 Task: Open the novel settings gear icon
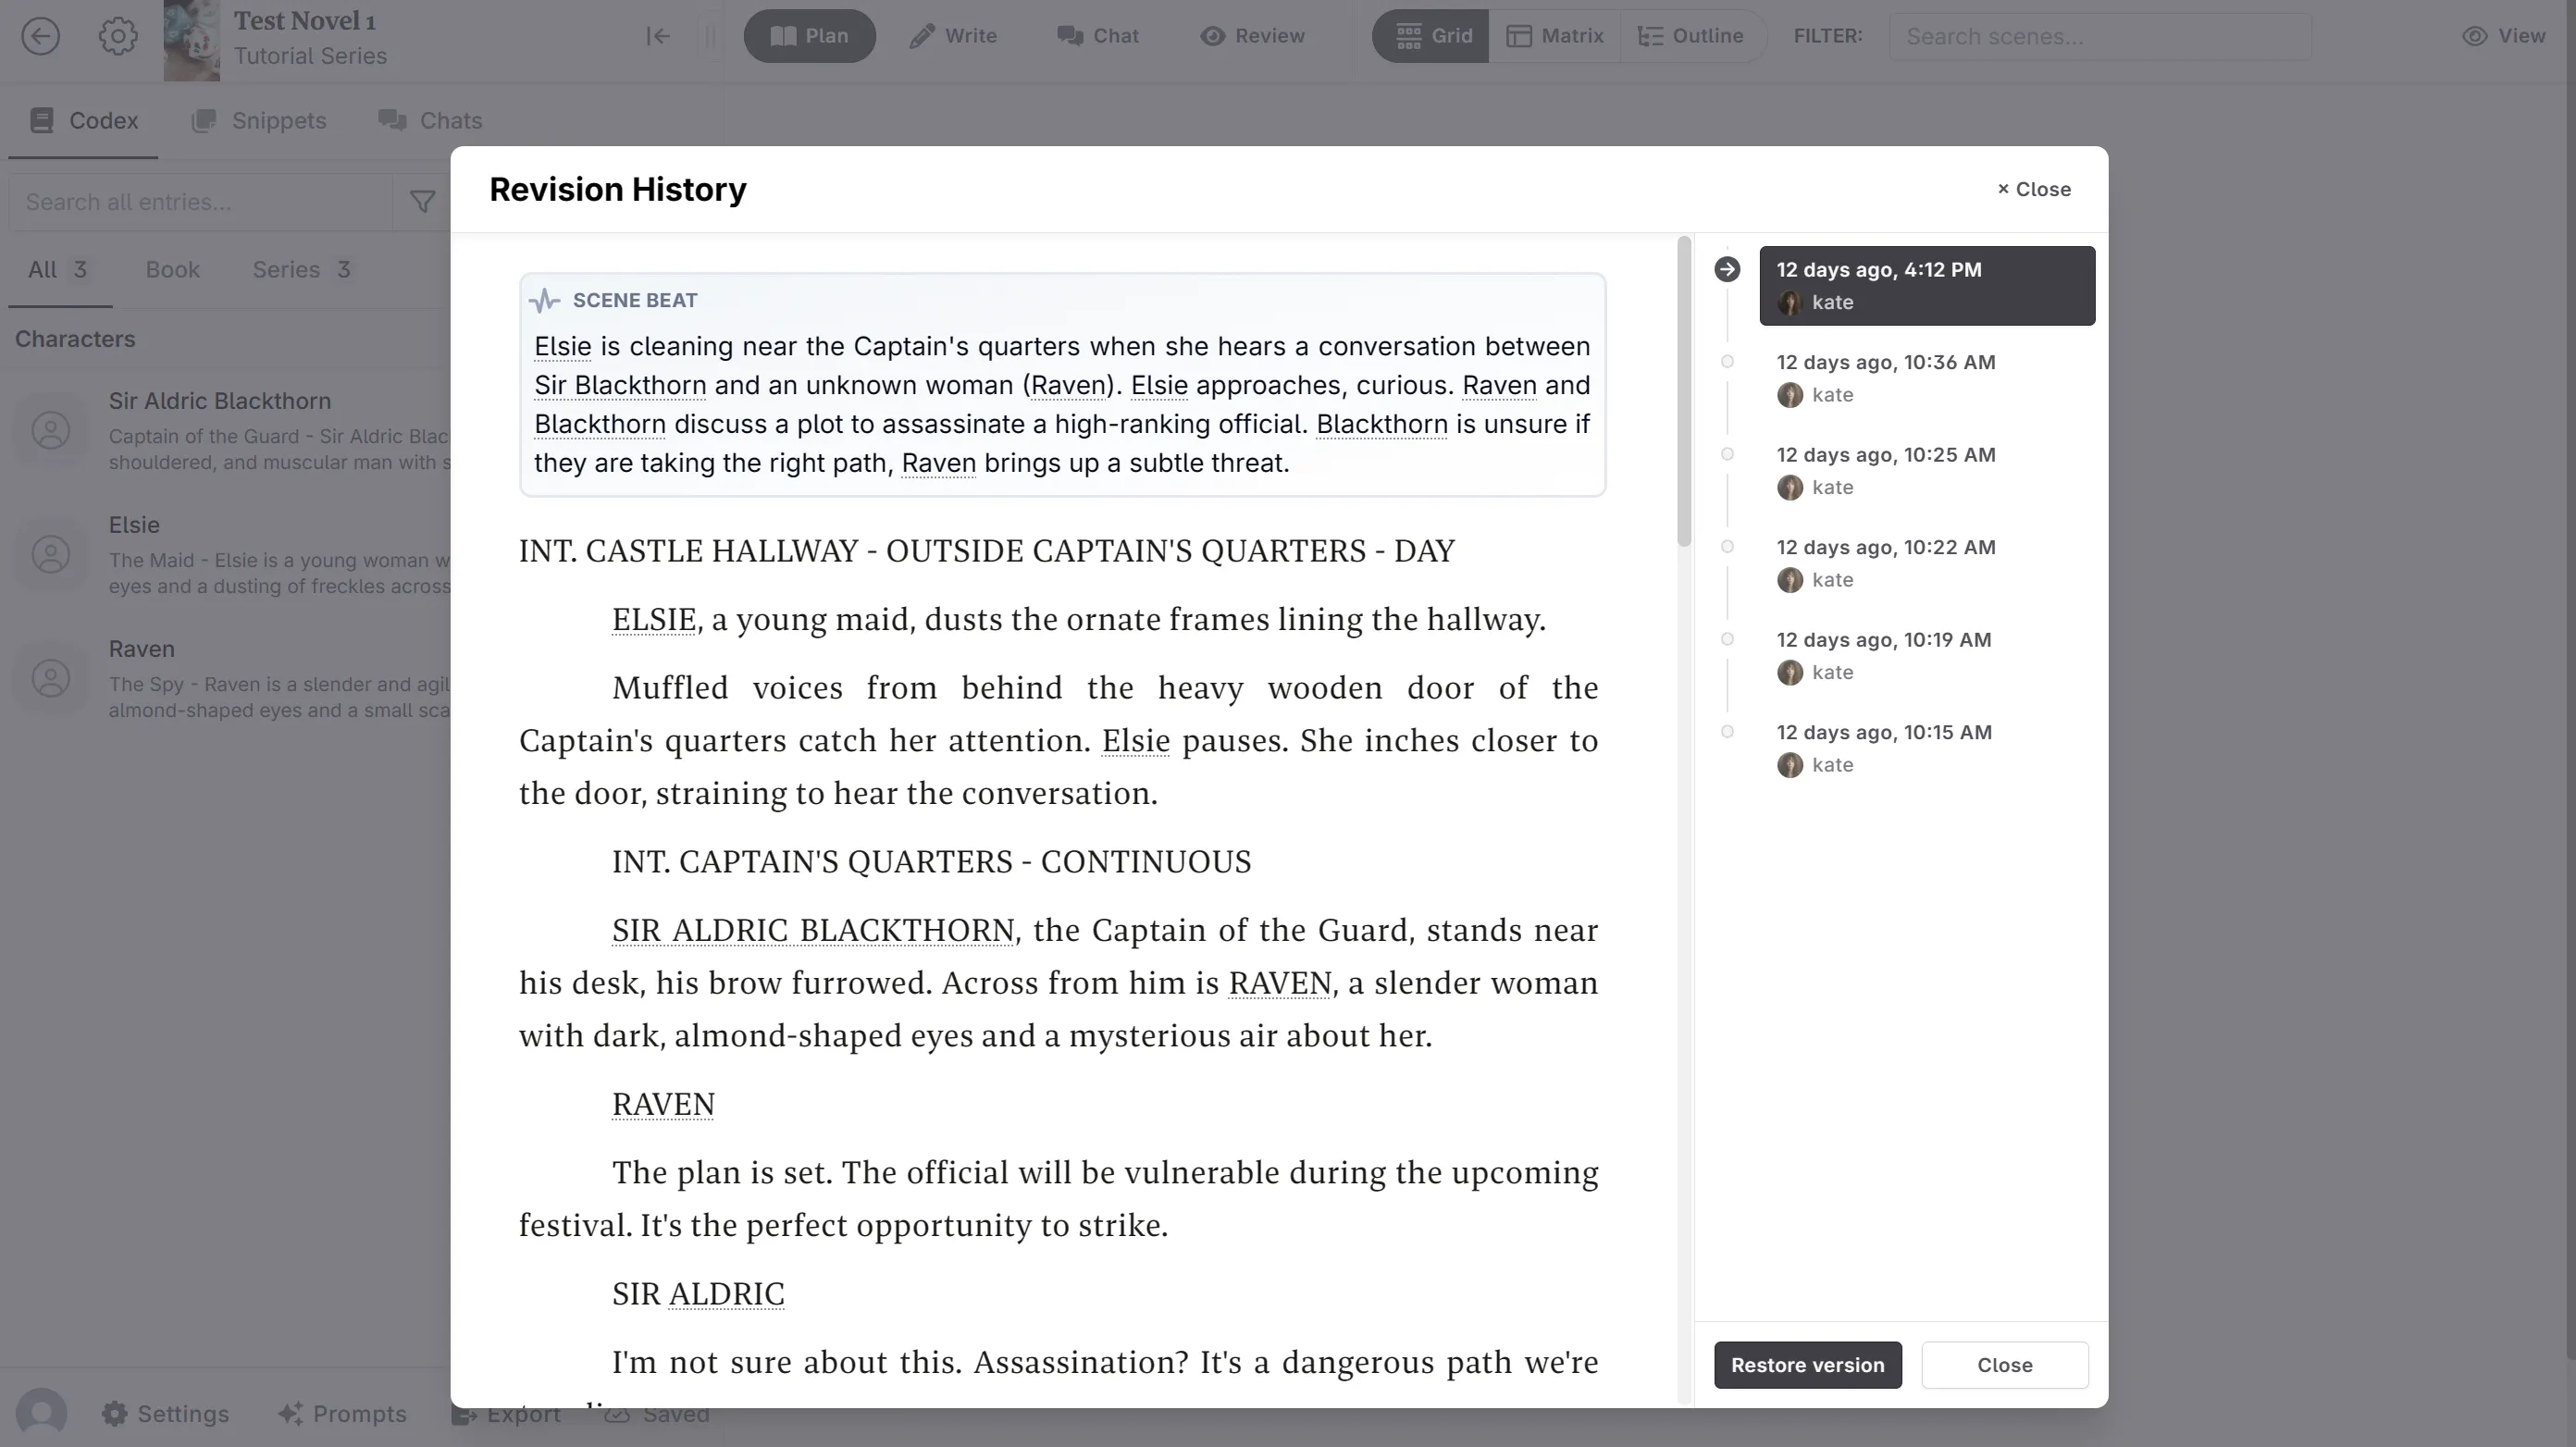(x=118, y=37)
